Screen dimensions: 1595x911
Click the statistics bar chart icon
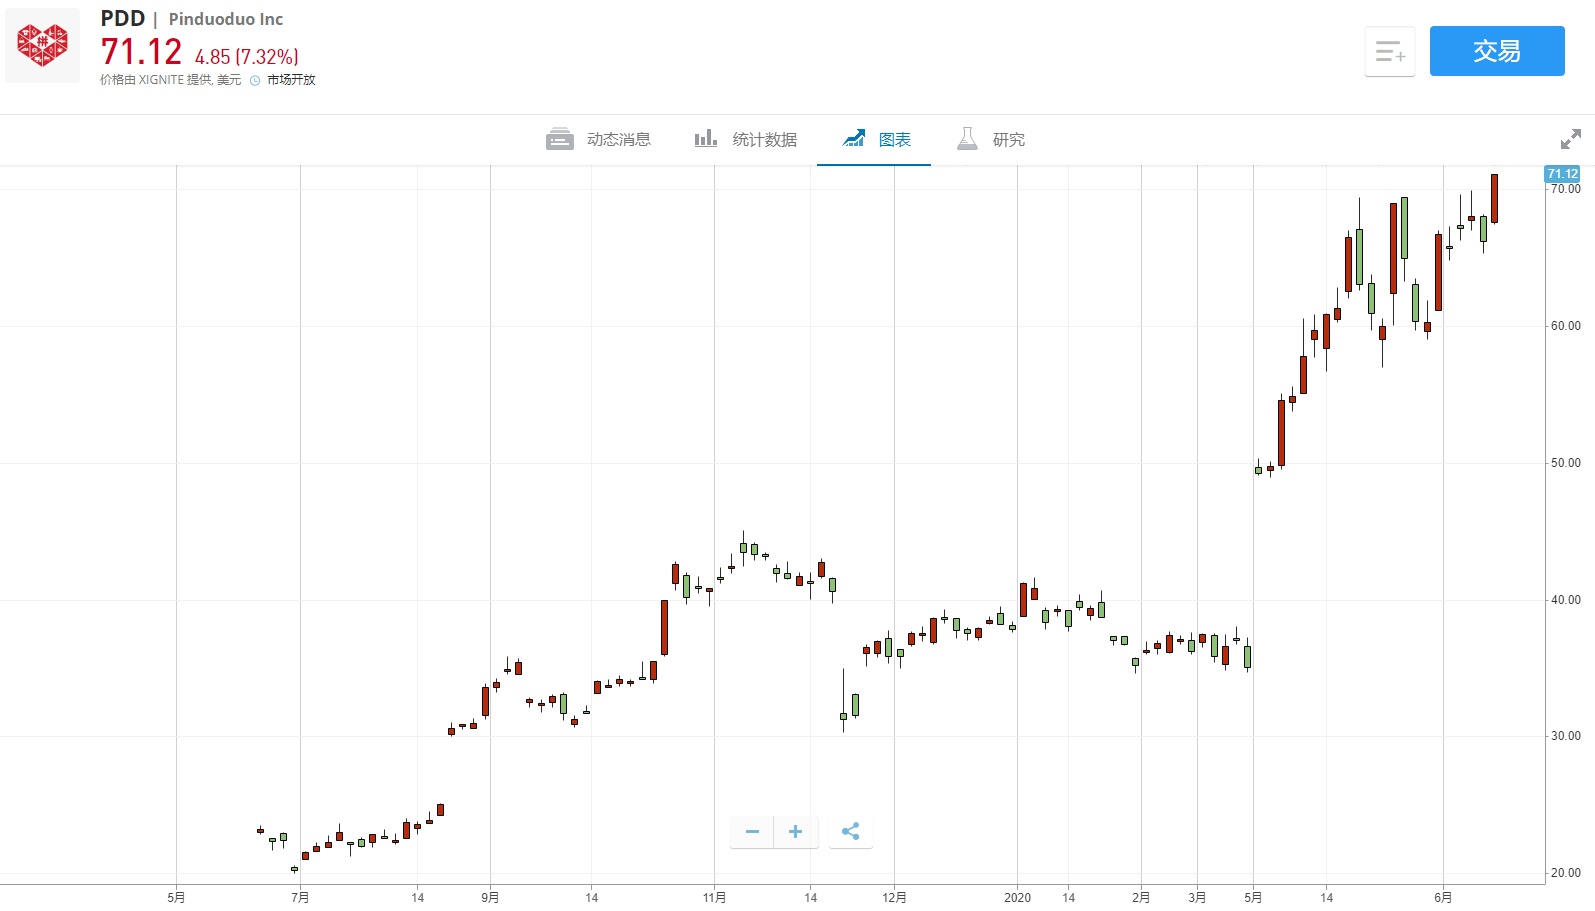706,139
